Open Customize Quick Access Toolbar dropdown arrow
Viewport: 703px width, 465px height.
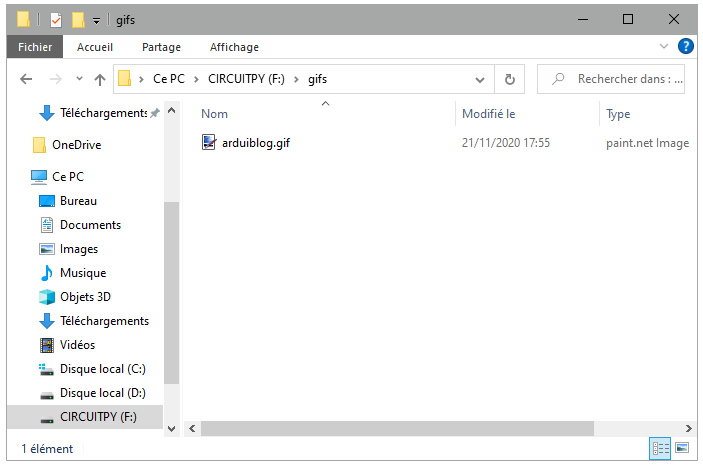(x=96, y=21)
